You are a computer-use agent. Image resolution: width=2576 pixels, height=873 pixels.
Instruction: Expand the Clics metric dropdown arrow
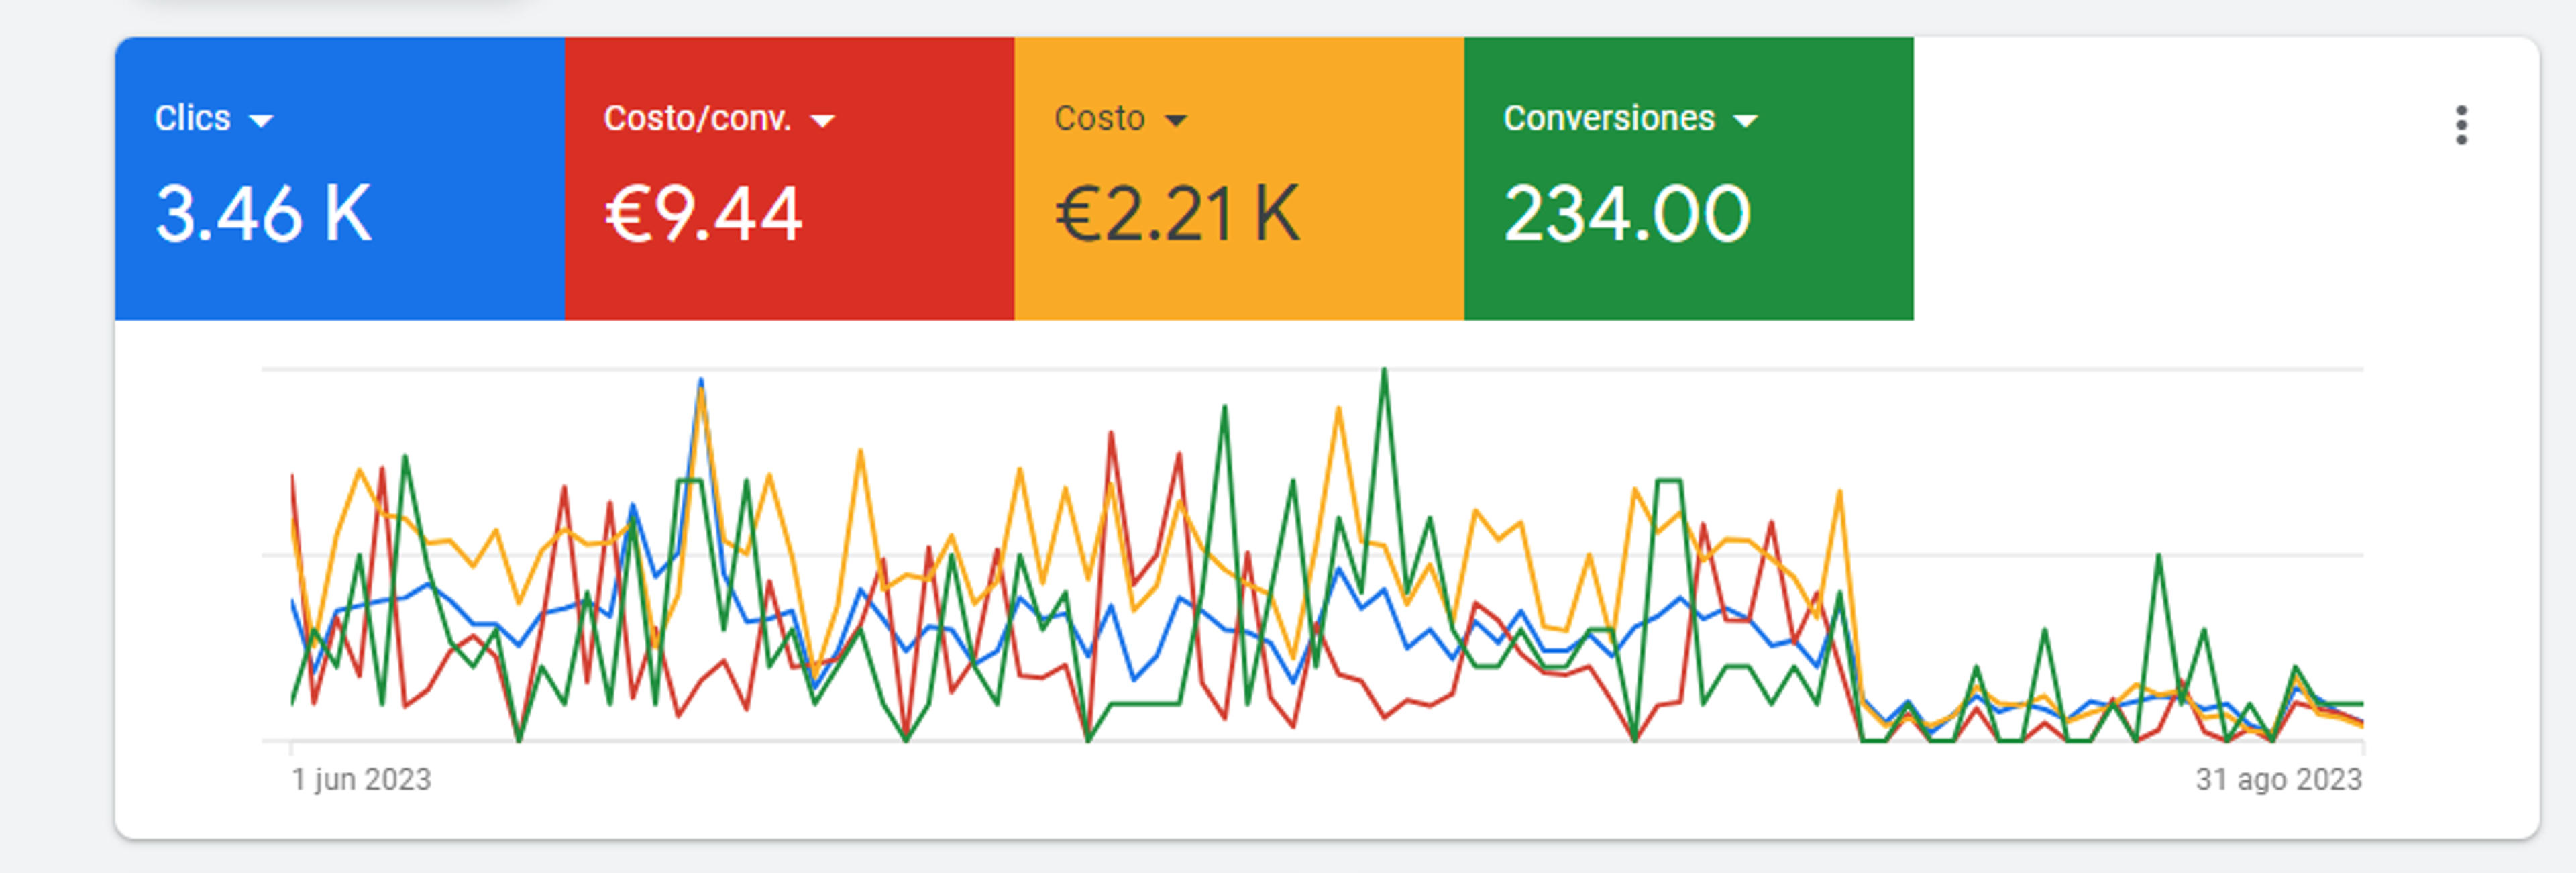pos(261,121)
